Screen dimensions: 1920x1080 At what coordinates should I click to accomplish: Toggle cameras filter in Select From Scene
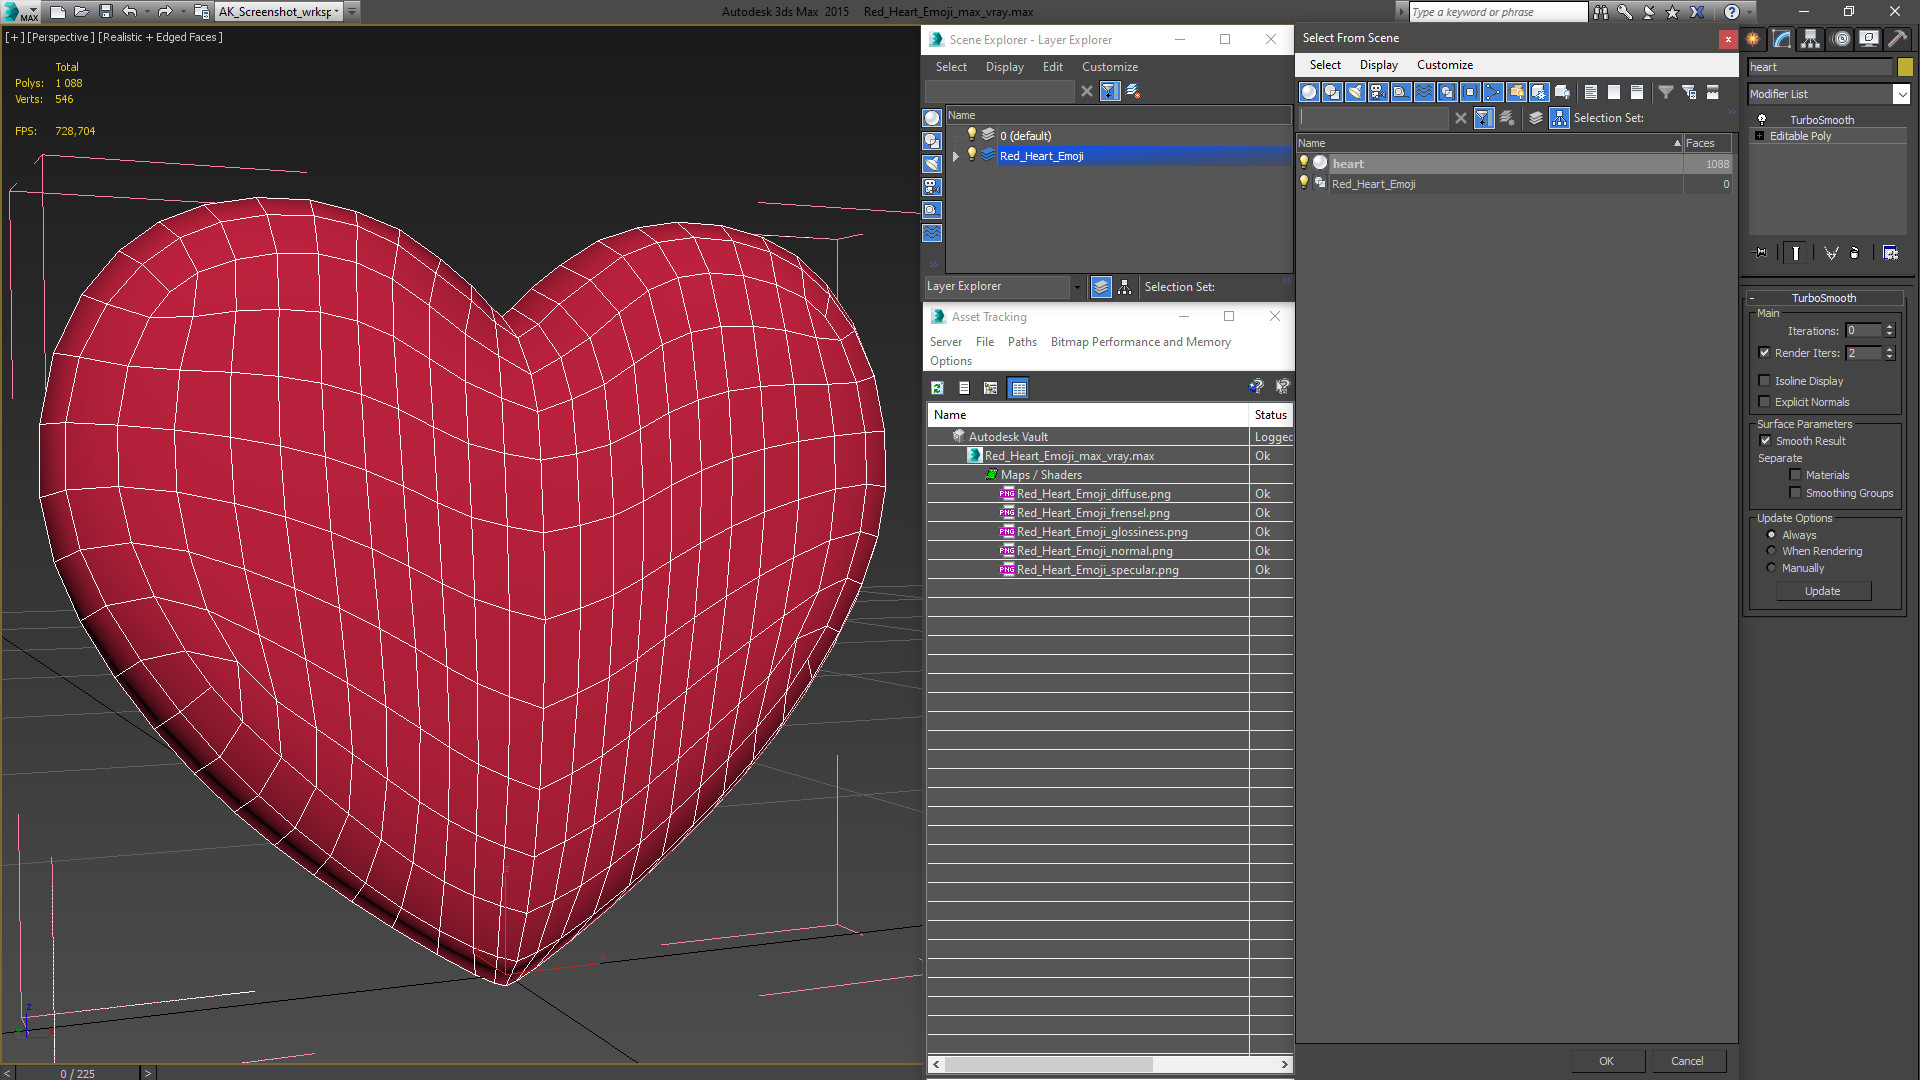1378,92
